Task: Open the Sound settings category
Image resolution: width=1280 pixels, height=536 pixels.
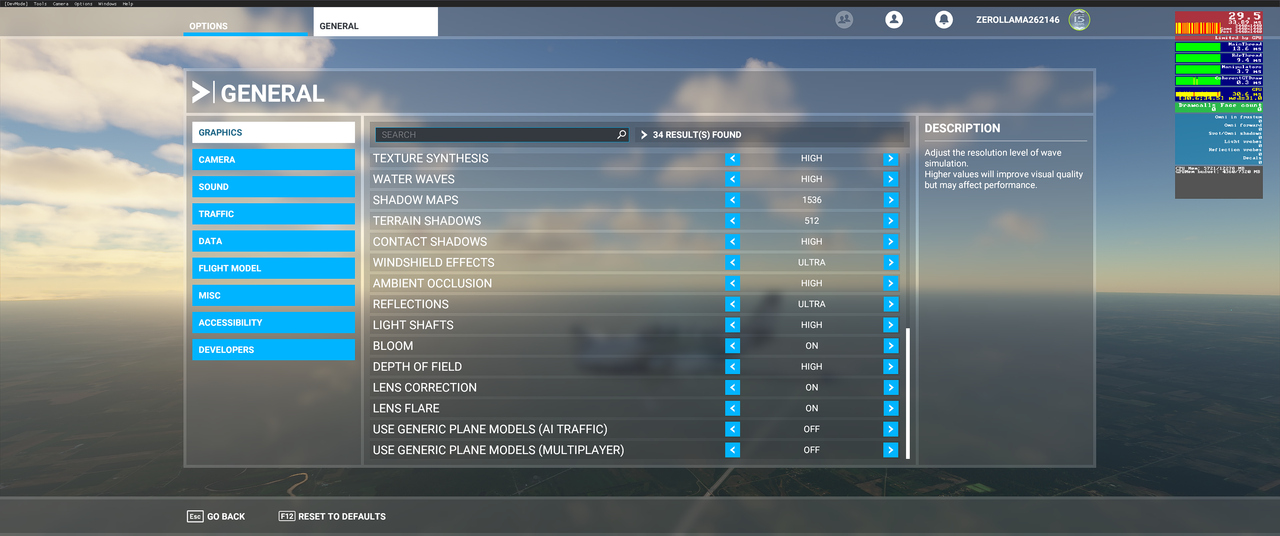Action: pos(273,187)
